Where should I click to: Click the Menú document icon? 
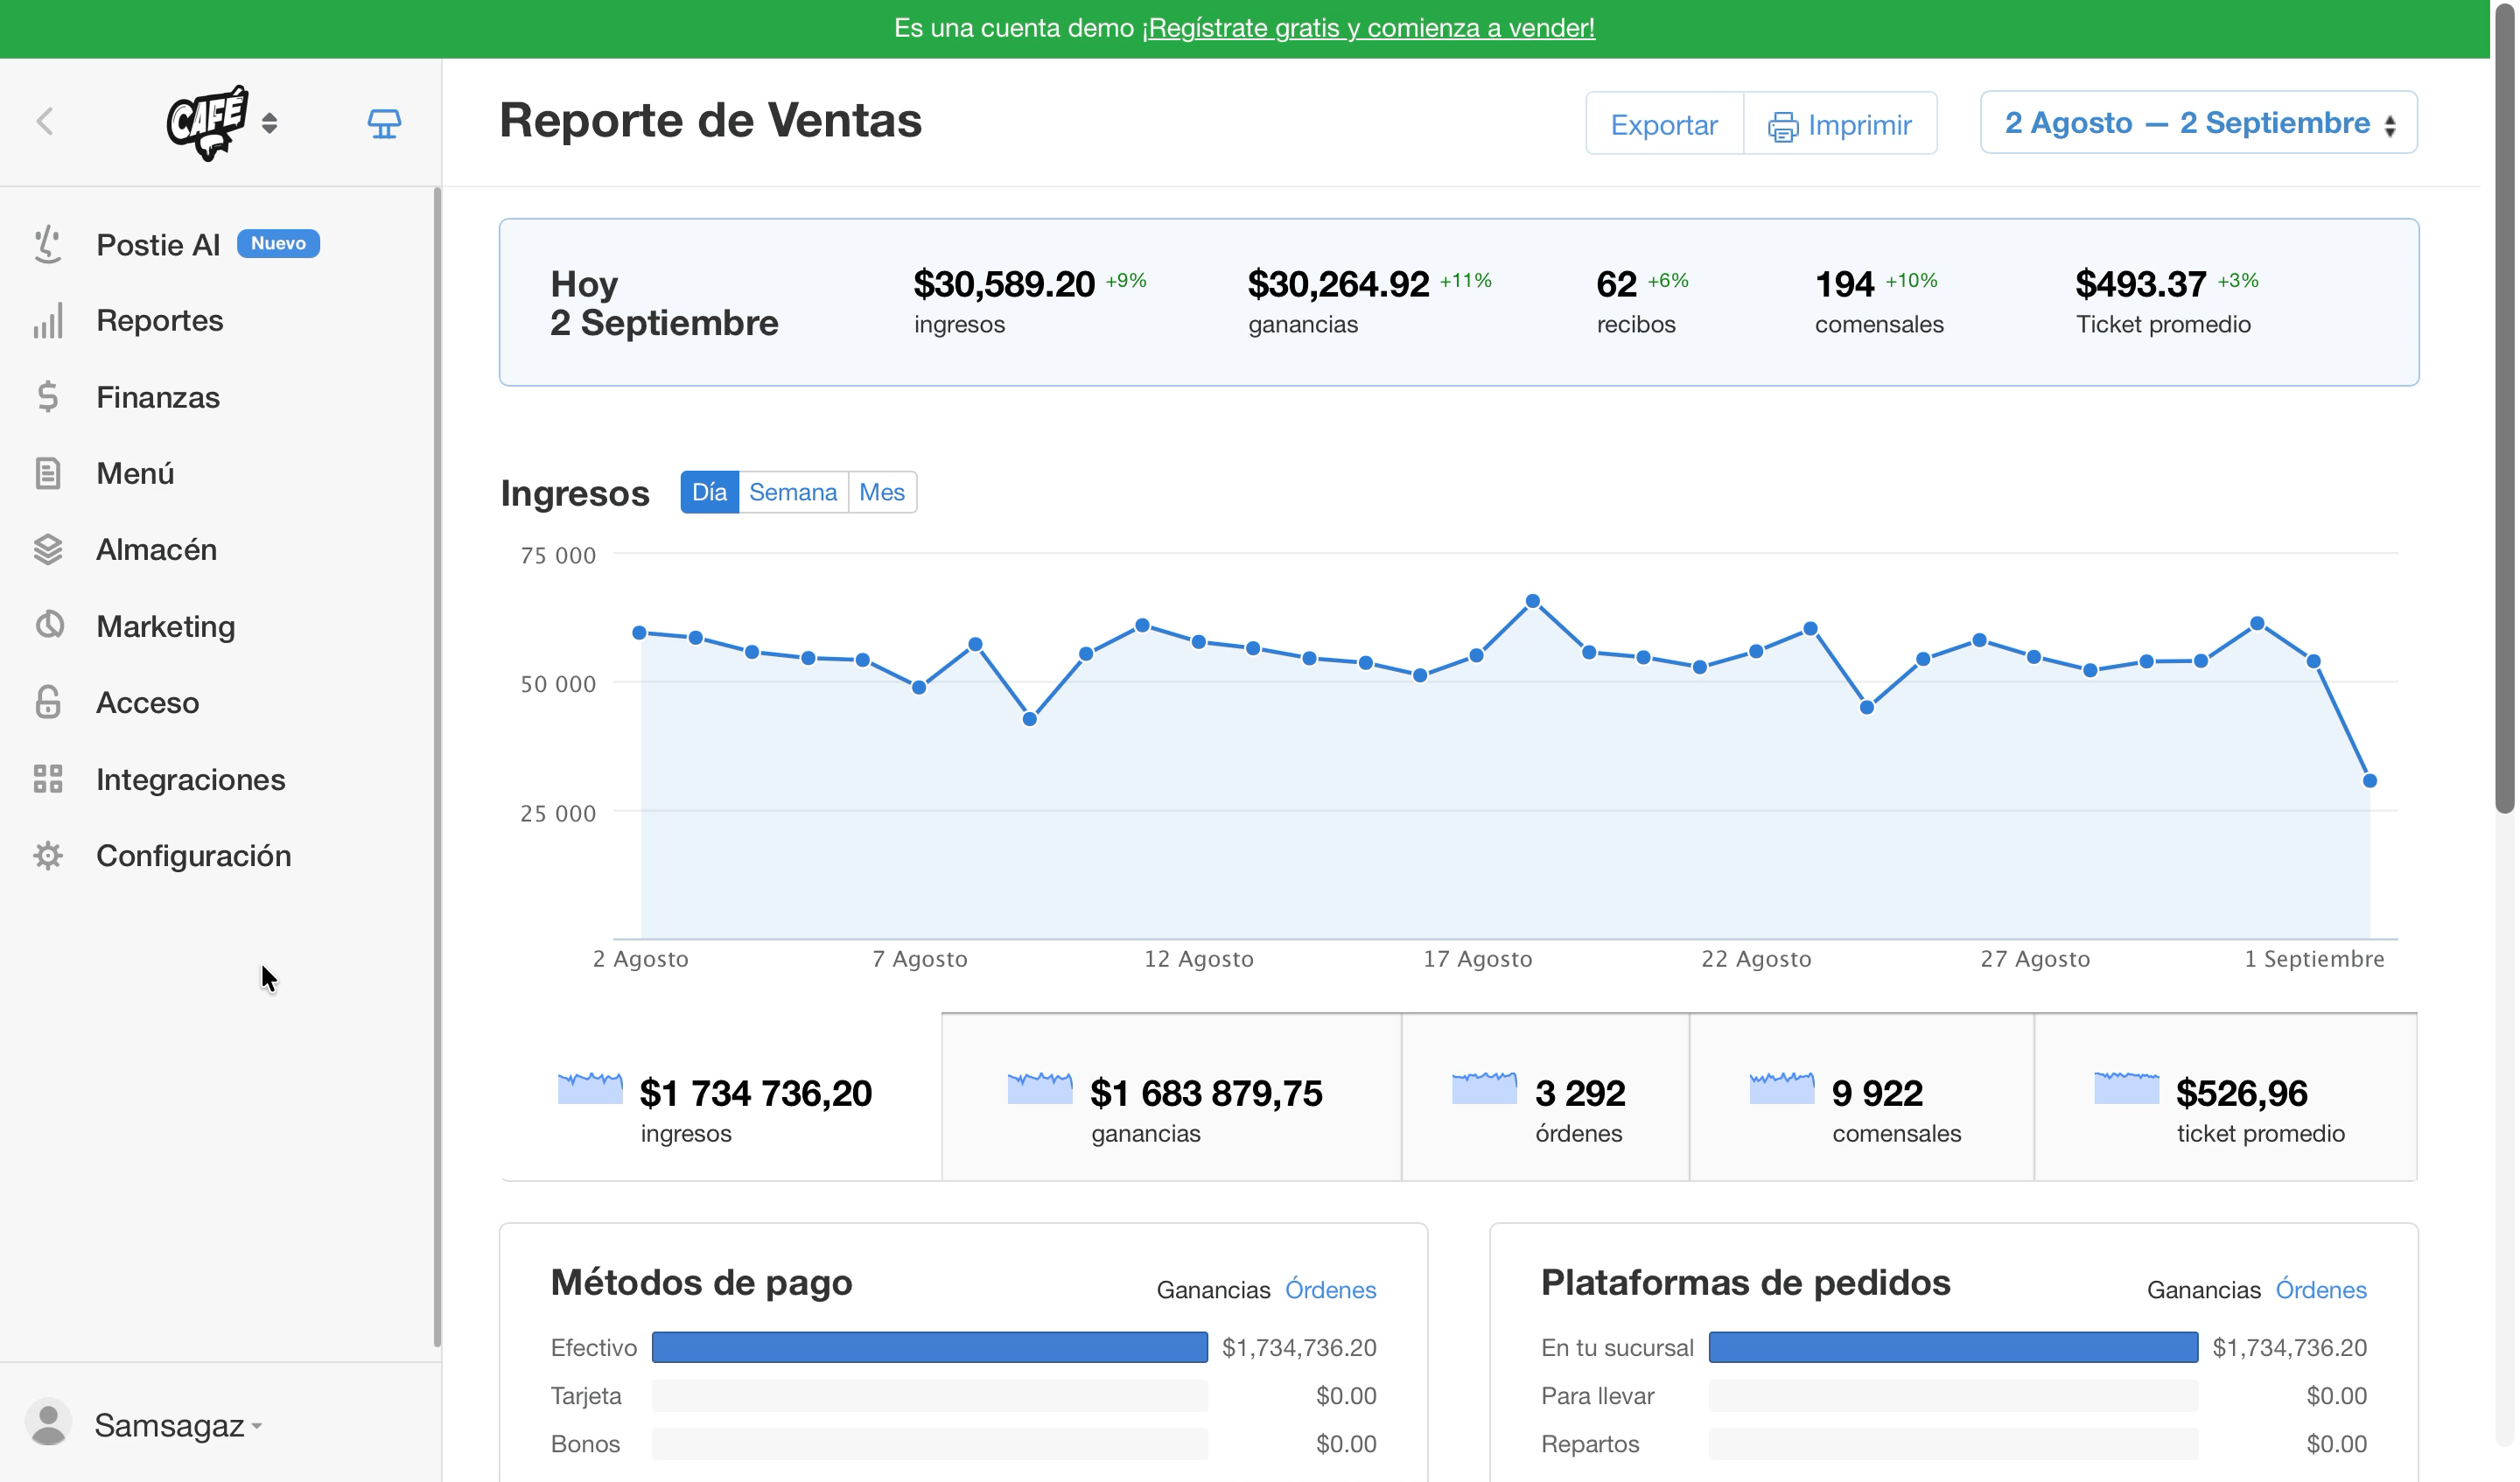coord(48,473)
